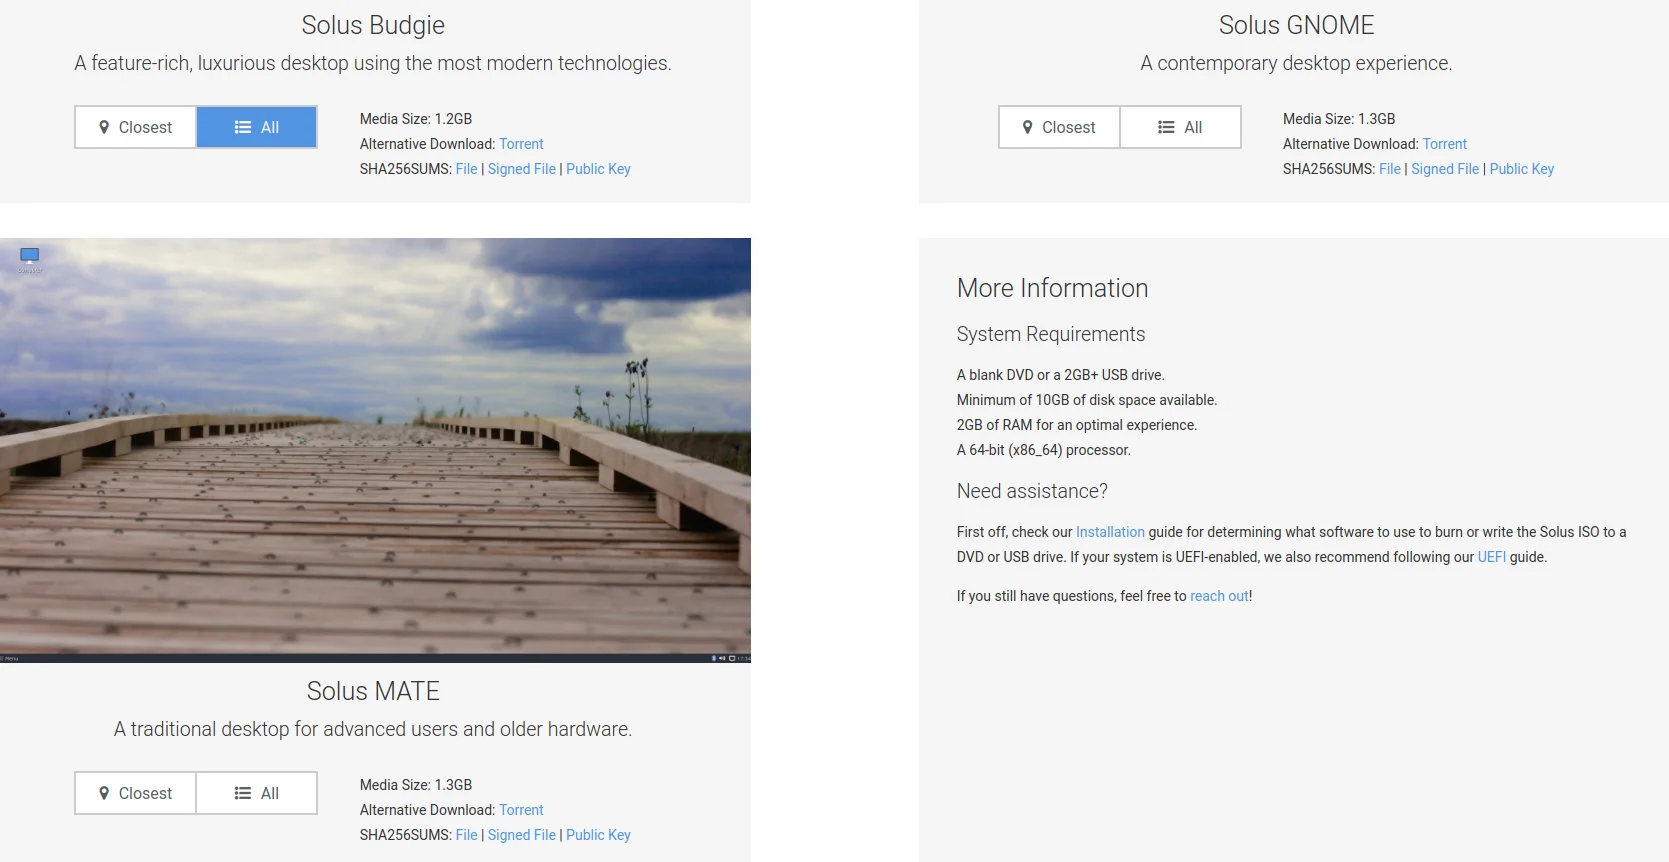Image resolution: width=1669 pixels, height=862 pixels.
Task: Open the Solus MATE desktop screenshot
Action: click(375, 450)
